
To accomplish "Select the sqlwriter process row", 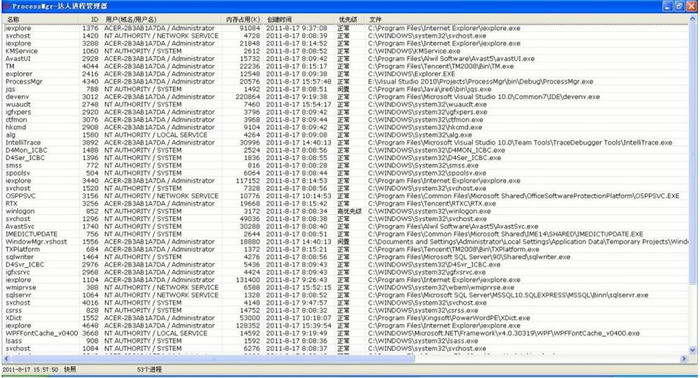I will pyautogui.click(x=346, y=257).
